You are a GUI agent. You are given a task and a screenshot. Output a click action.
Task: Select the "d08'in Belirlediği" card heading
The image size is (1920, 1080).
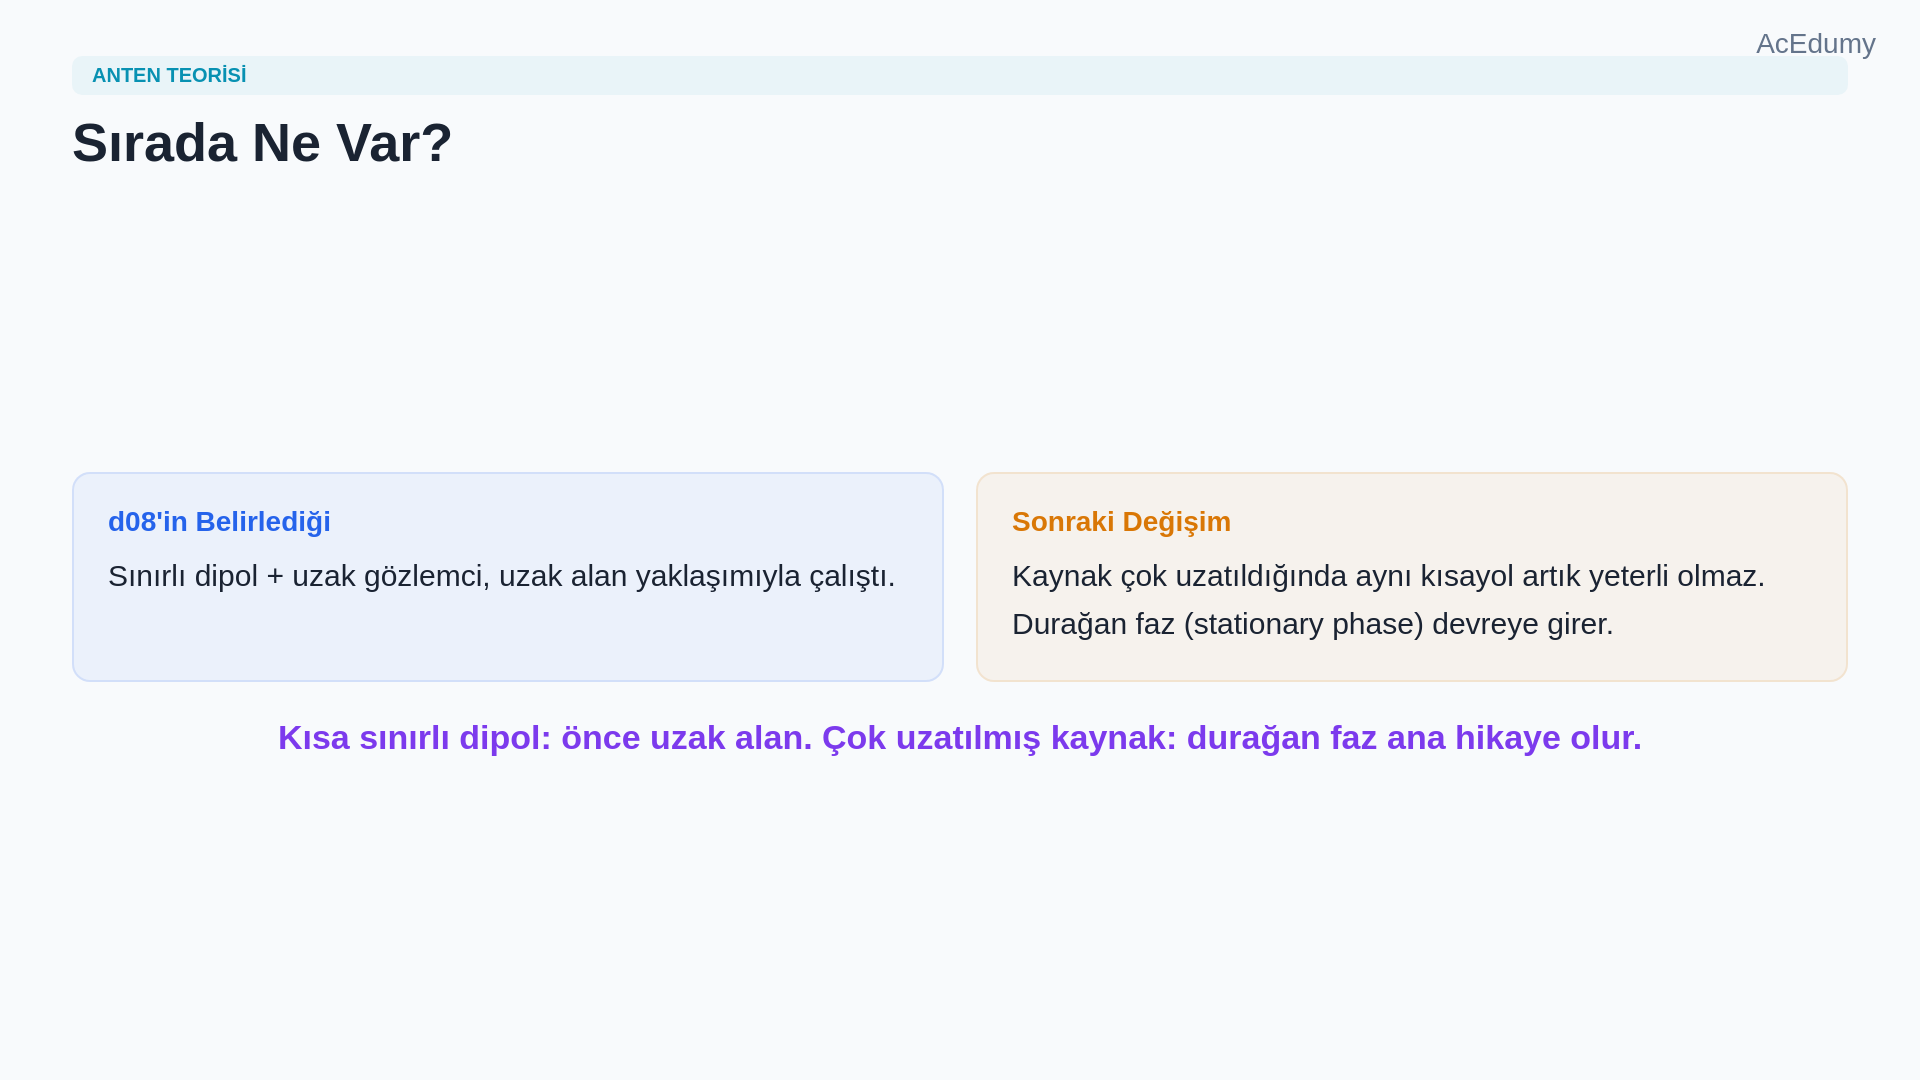point(219,521)
